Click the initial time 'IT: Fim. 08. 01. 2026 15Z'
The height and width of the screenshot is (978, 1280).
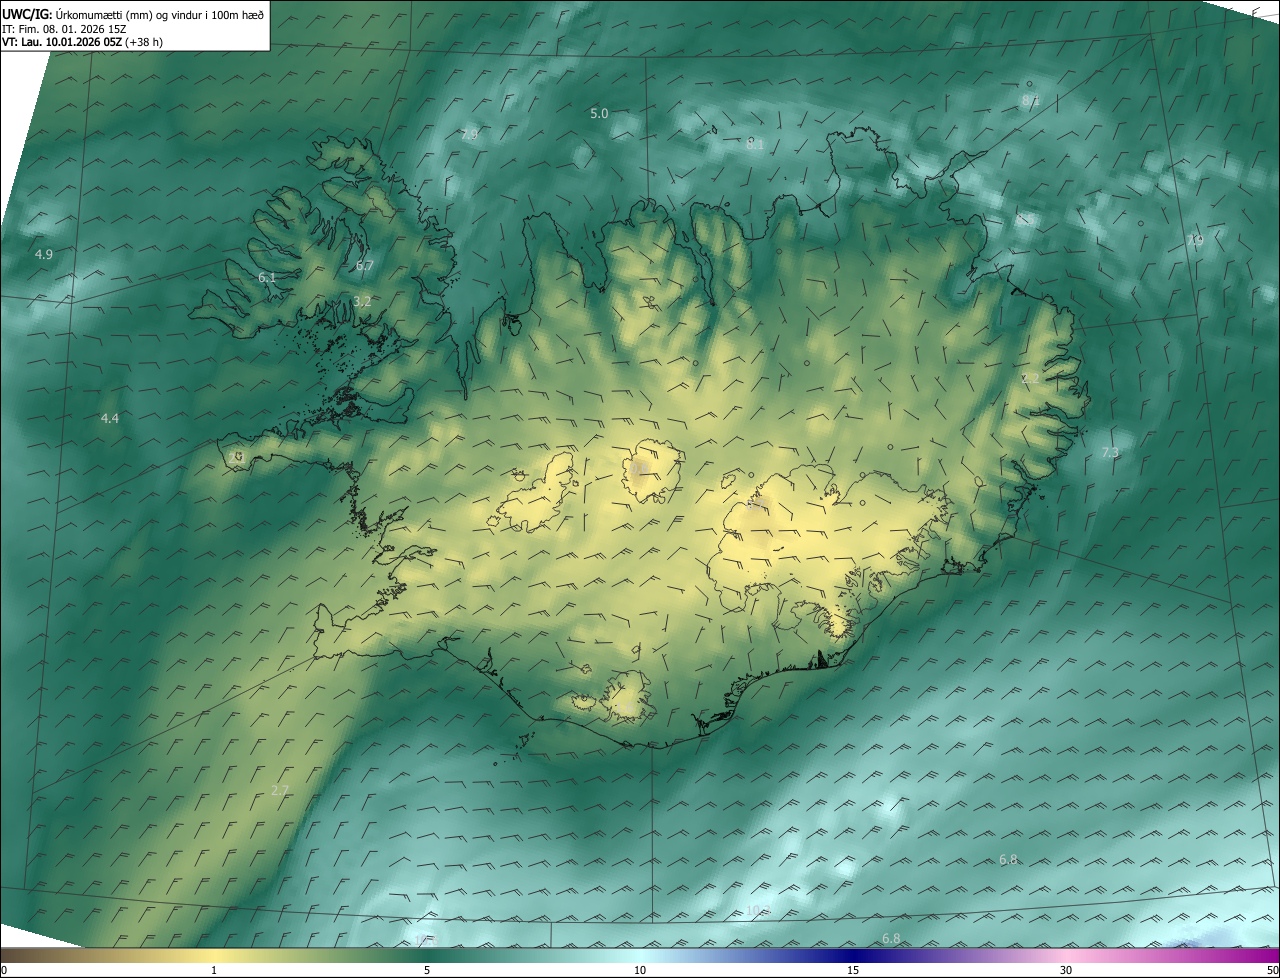pyautogui.click(x=65, y=28)
